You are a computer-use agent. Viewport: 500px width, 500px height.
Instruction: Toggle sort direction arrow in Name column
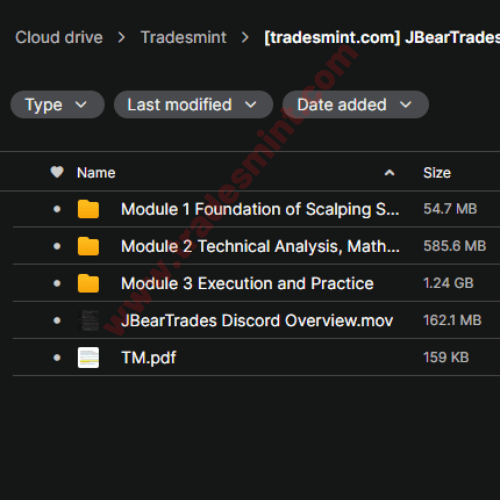389,173
